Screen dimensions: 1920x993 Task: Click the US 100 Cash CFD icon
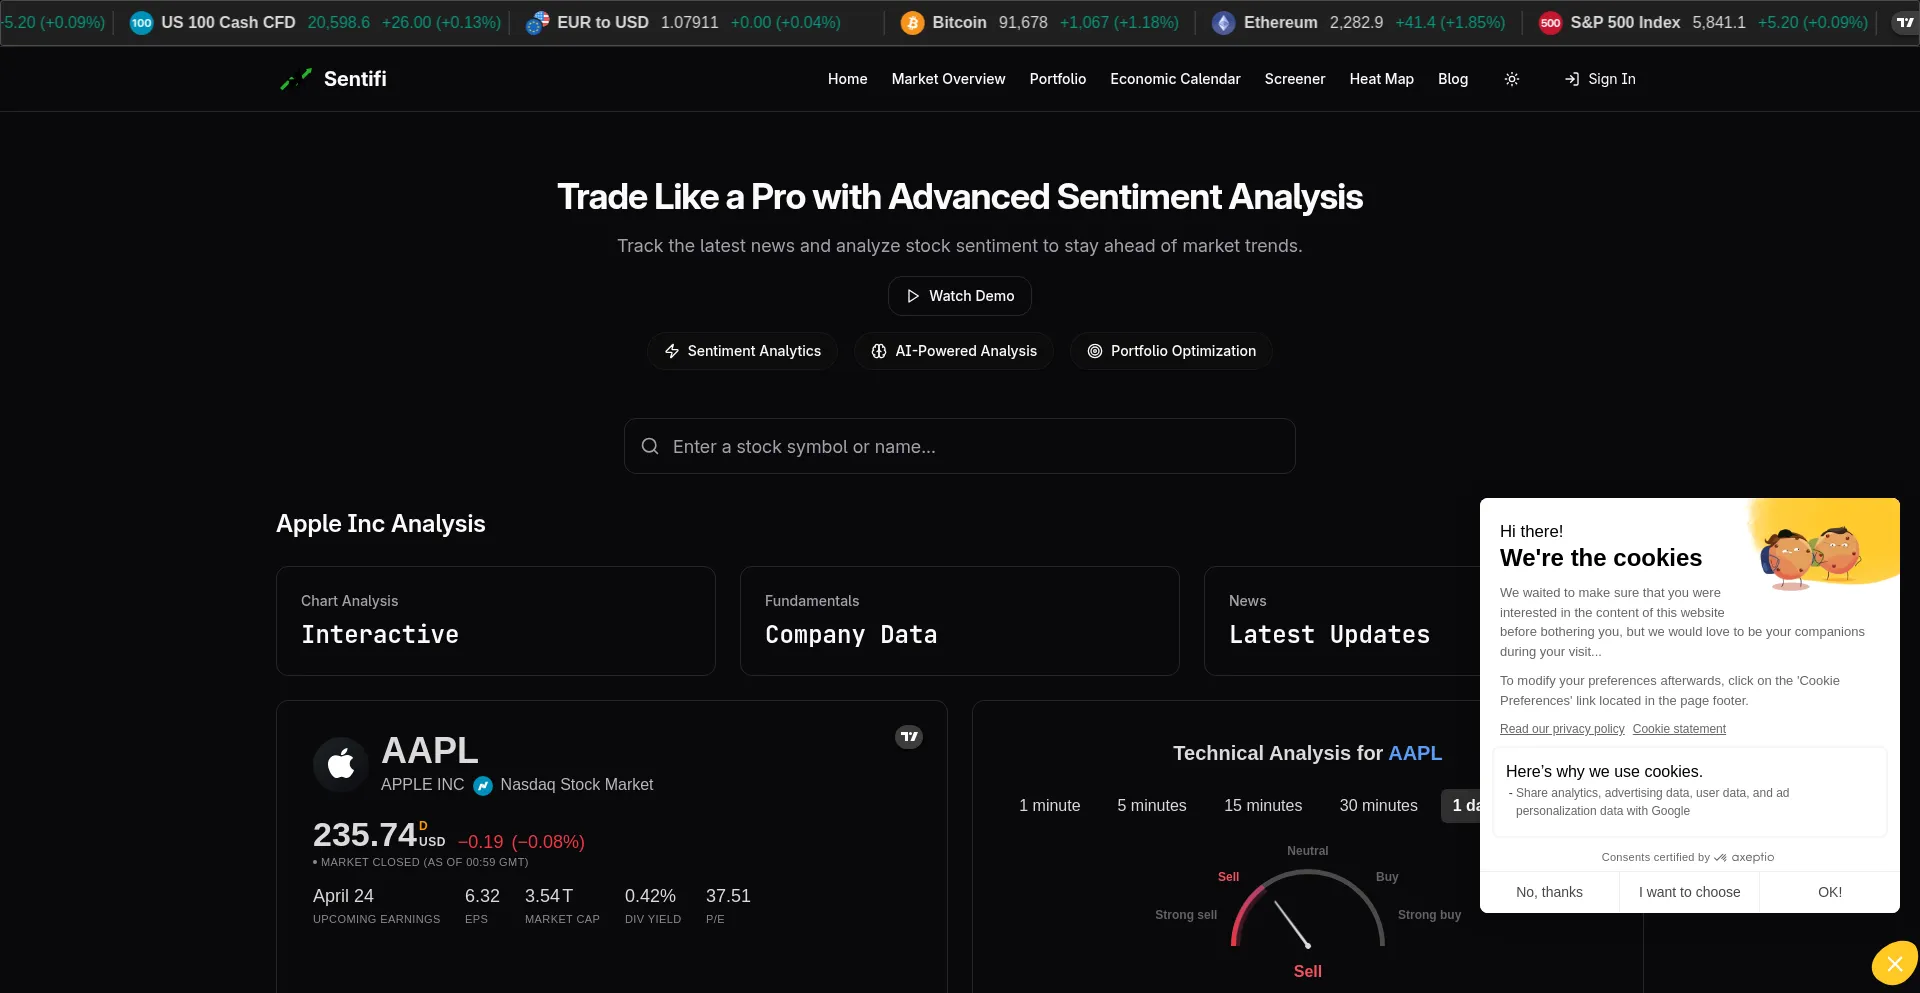[x=141, y=22]
